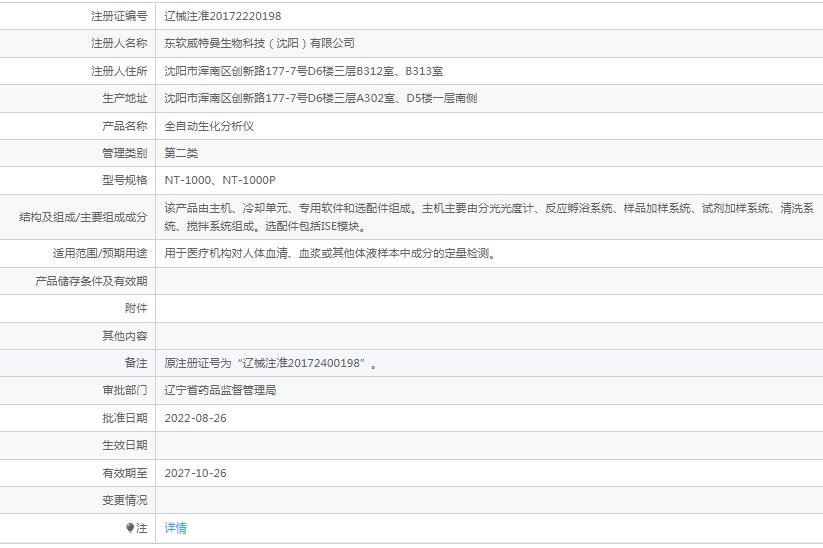Viewport: 823px width, 548px height.
Task: Click the 变更情况 label
Action: pyautogui.click(x=125, y=501)
